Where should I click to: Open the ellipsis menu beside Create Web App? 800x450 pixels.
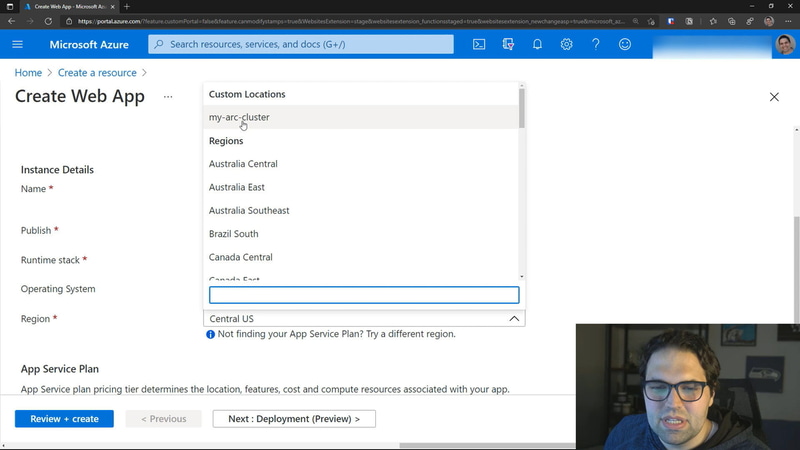168,96
